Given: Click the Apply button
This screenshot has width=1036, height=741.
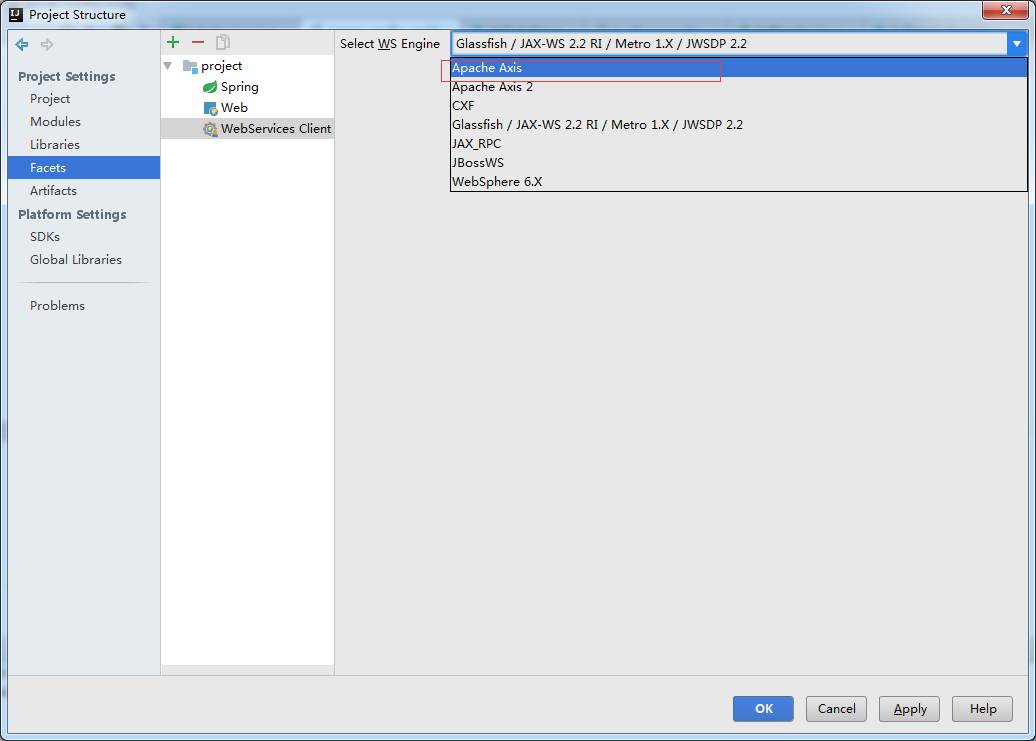Looking at the screenshot, I should [910, 709].
